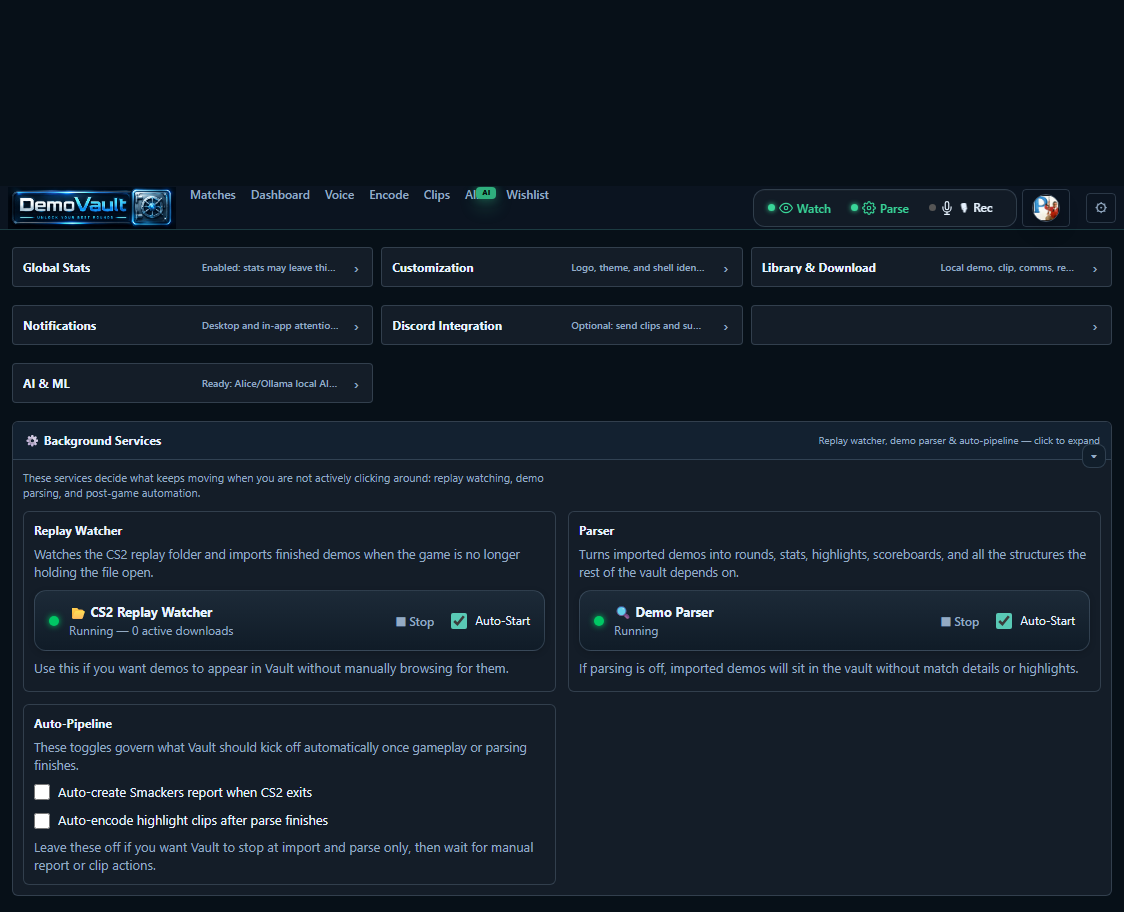Expand the Notifications section

click(x=192, y=326)
